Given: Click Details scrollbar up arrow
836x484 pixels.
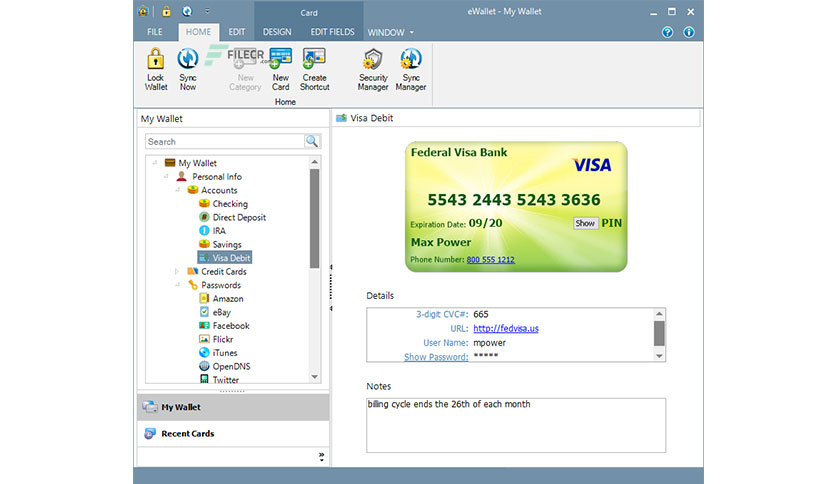Looking at the screenshot, I should pos(660,314).
